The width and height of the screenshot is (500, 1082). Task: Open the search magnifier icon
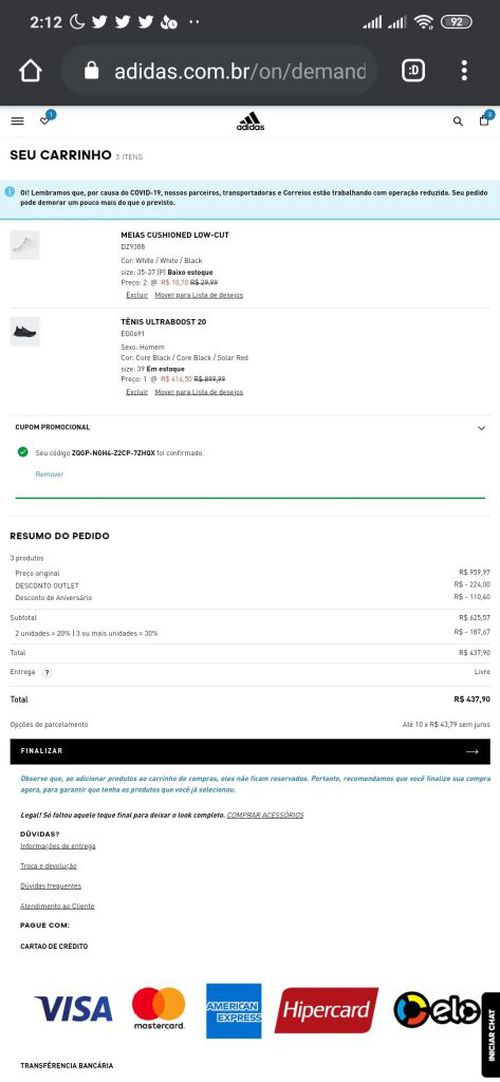tap(458, 121)
